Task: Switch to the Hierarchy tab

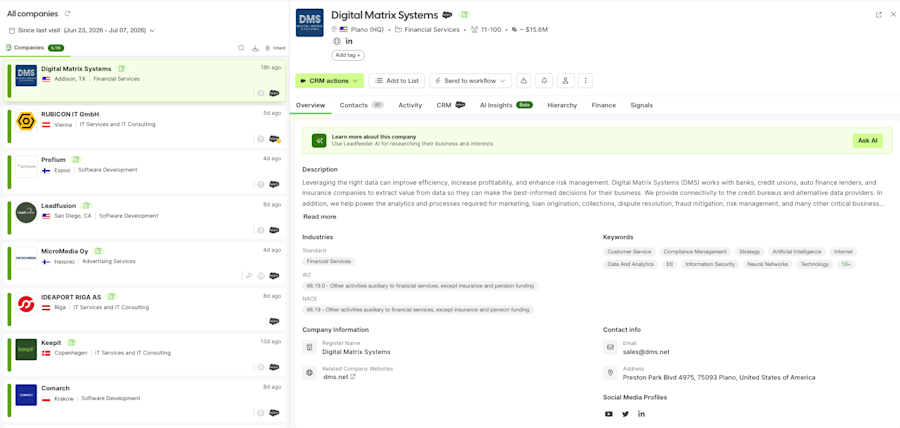Action: click(x=562, y=105)
